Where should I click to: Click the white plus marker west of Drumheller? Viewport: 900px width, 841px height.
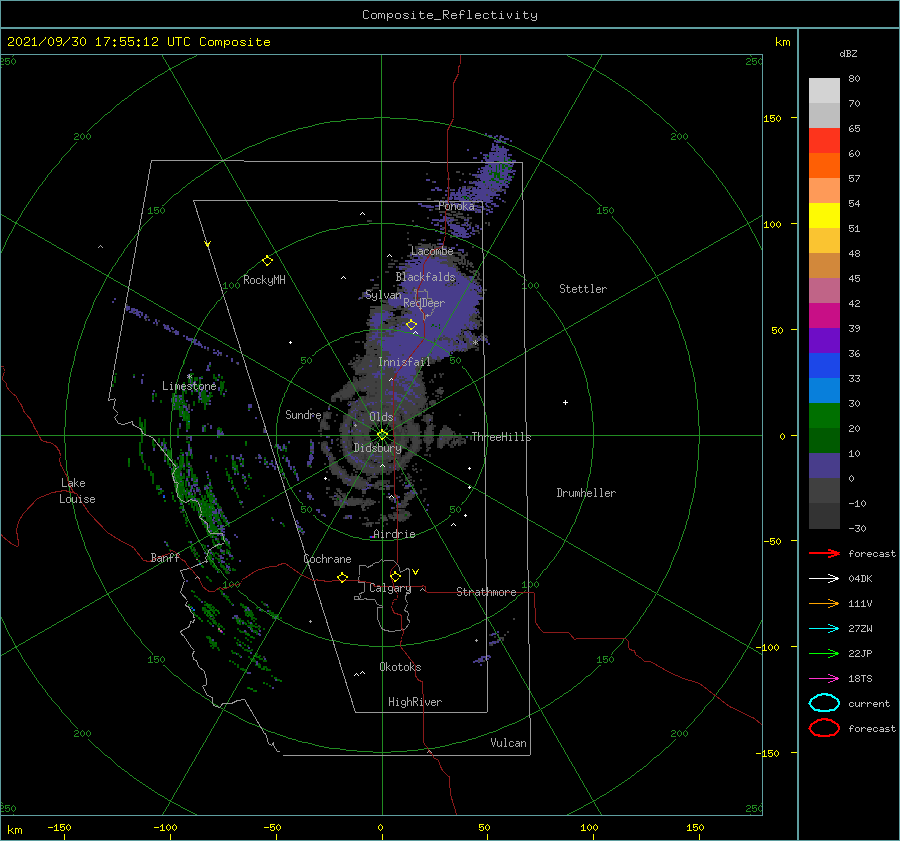tap(565, 402)
